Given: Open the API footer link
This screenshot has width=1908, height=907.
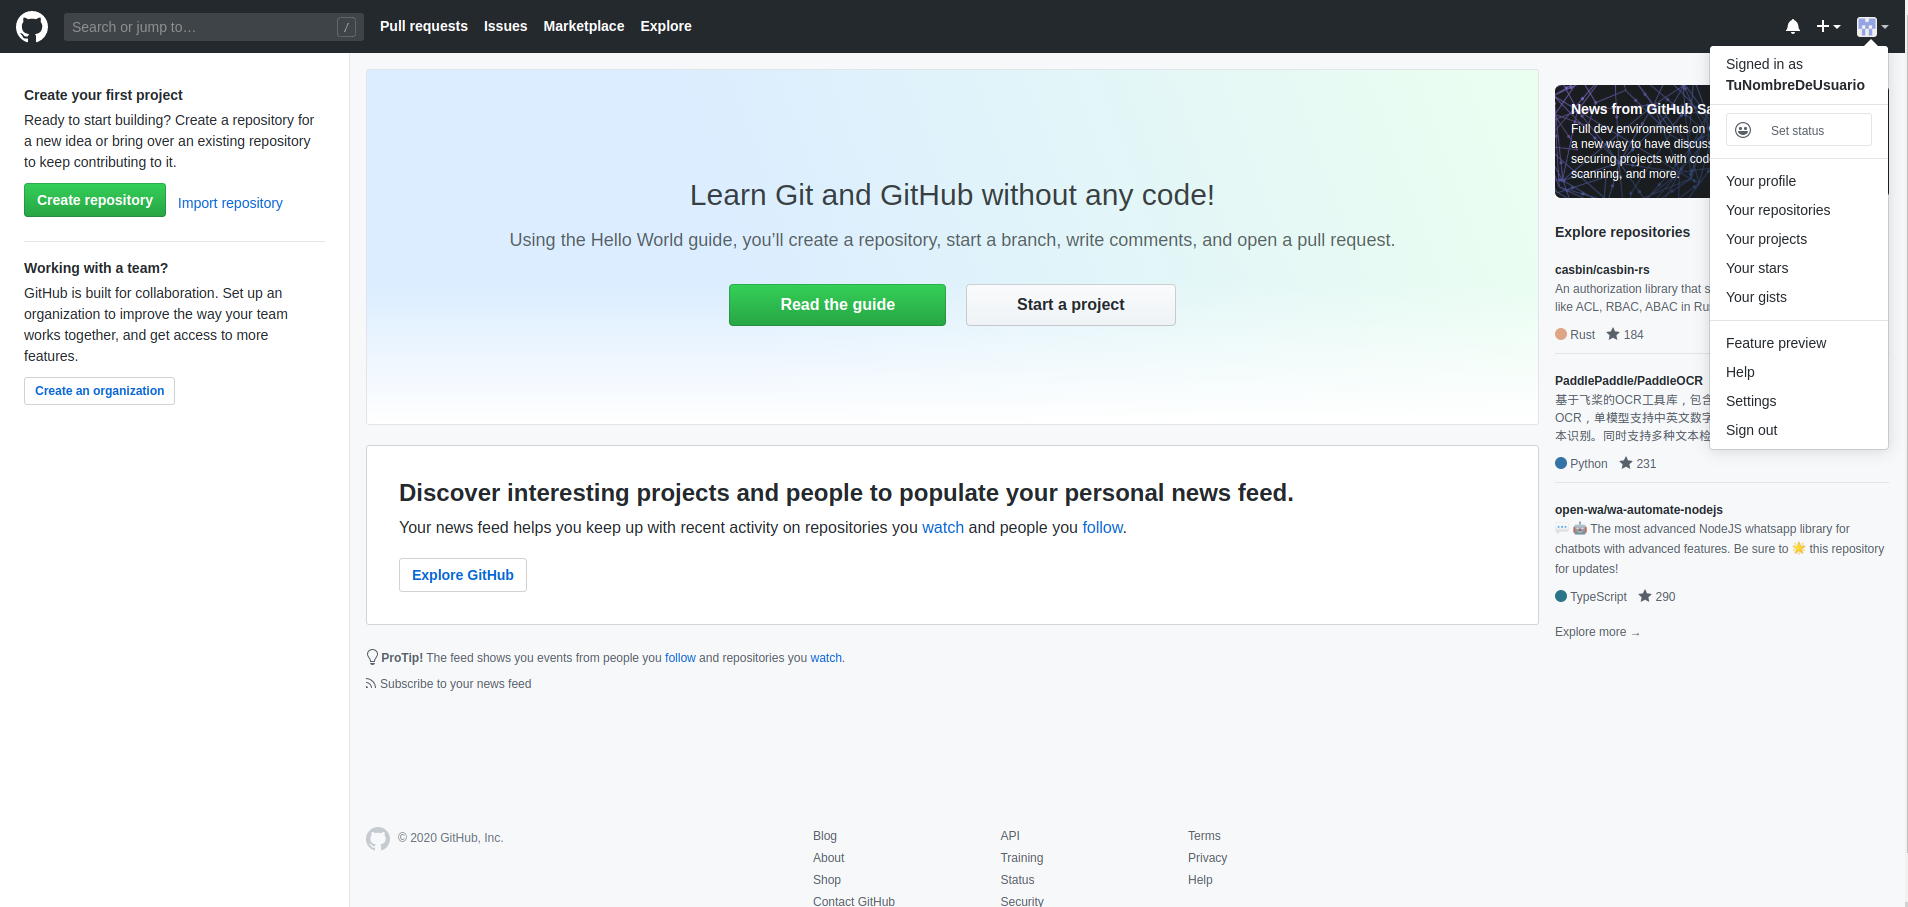Looking at the screenshot, I should [1010, 836].
